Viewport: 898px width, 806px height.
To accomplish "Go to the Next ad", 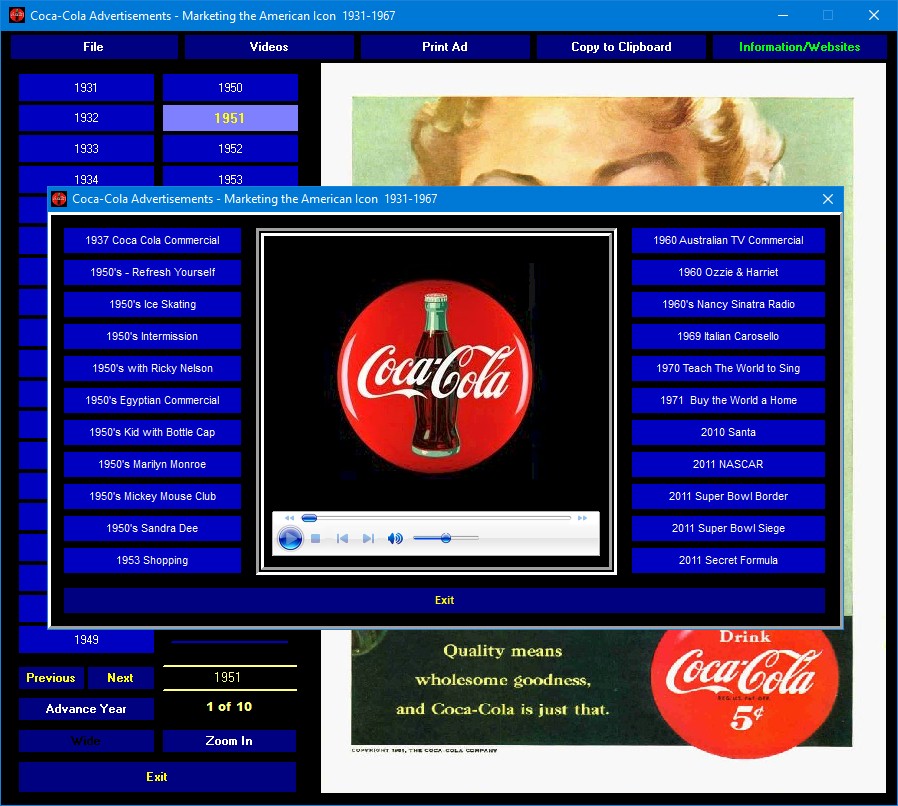I will (120, 678).
